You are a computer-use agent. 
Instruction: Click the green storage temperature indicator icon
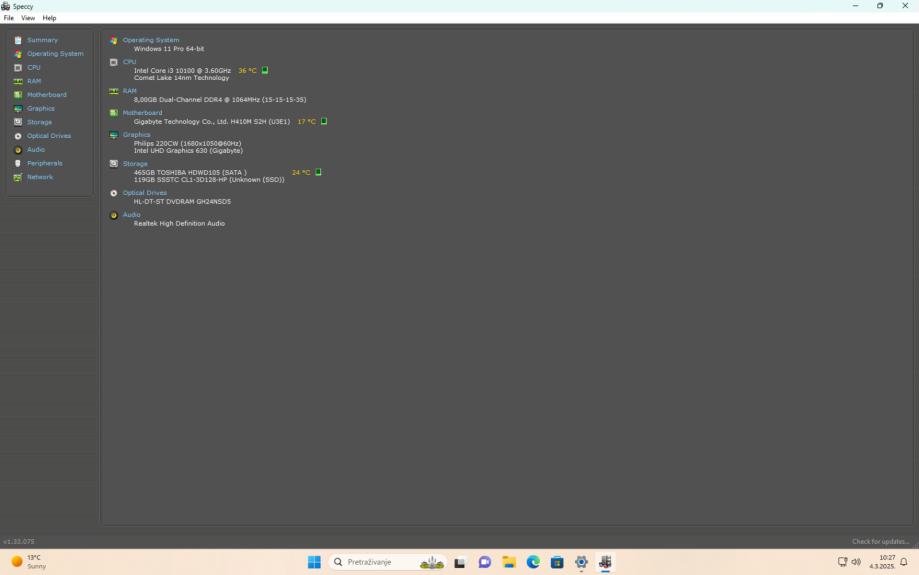coord(318,172)
